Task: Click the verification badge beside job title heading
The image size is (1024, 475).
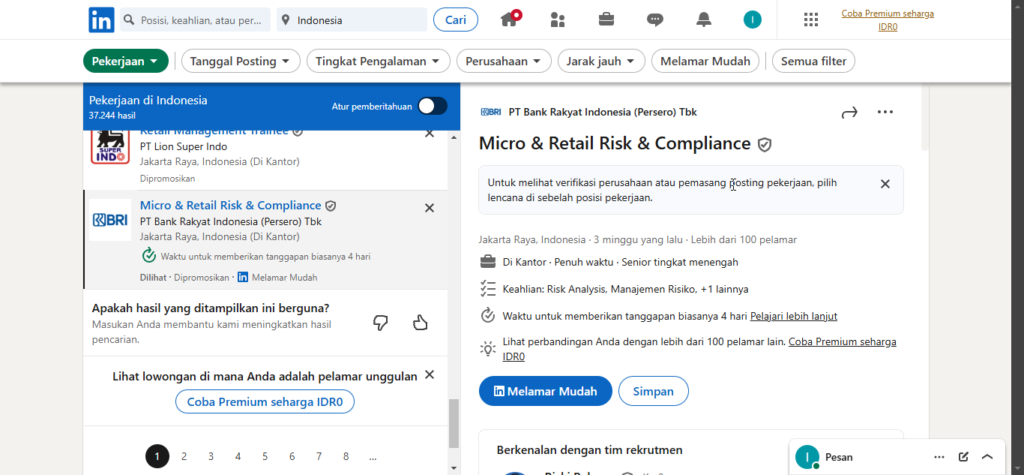Action: (765, 144)
